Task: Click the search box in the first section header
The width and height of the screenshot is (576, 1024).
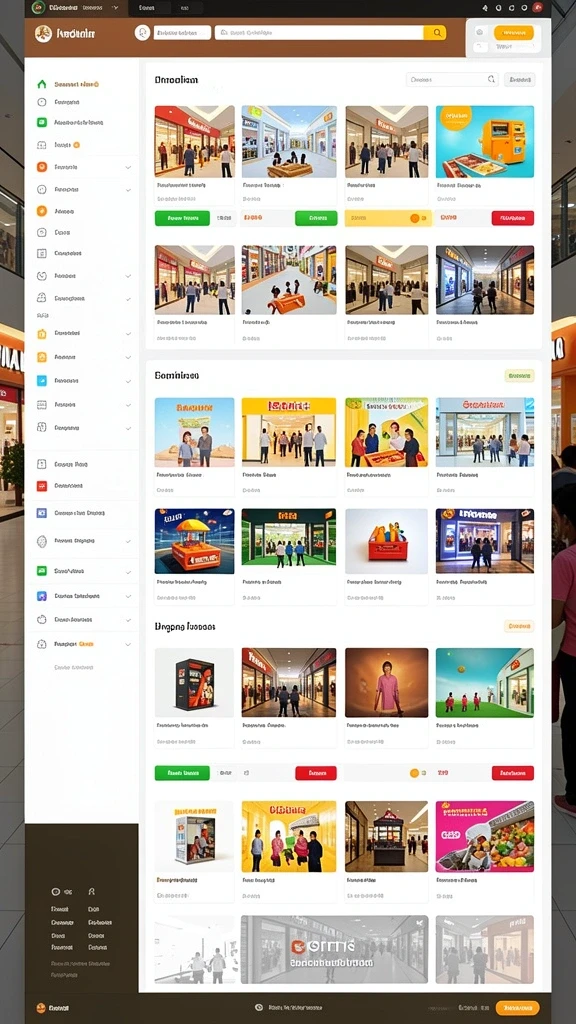Action: tap(452, 80)
